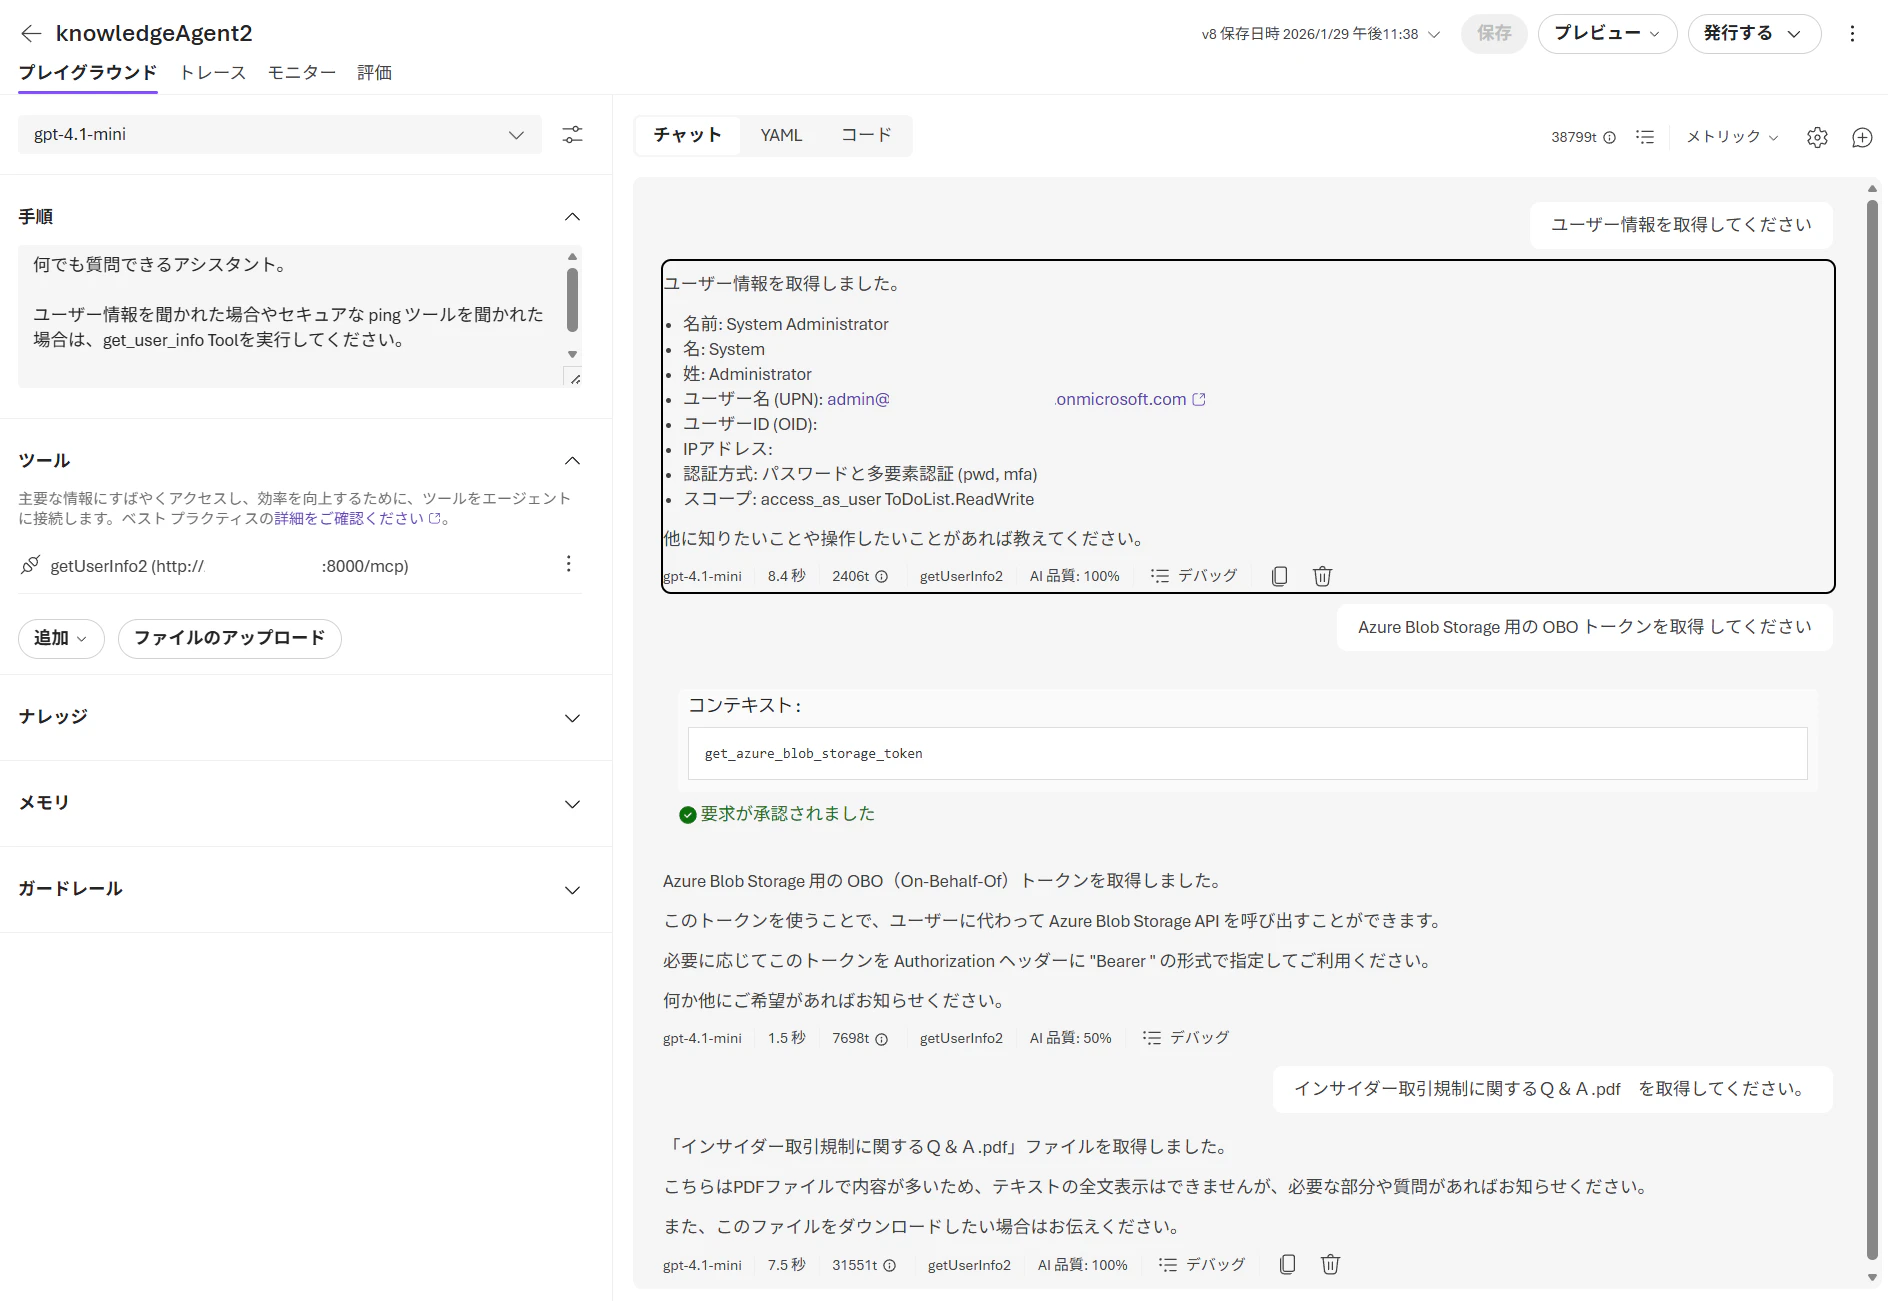This screenshot has height=1301, width=1888.
Task: Open options for getUserInfo2 tool
Action: coord(568,564)
